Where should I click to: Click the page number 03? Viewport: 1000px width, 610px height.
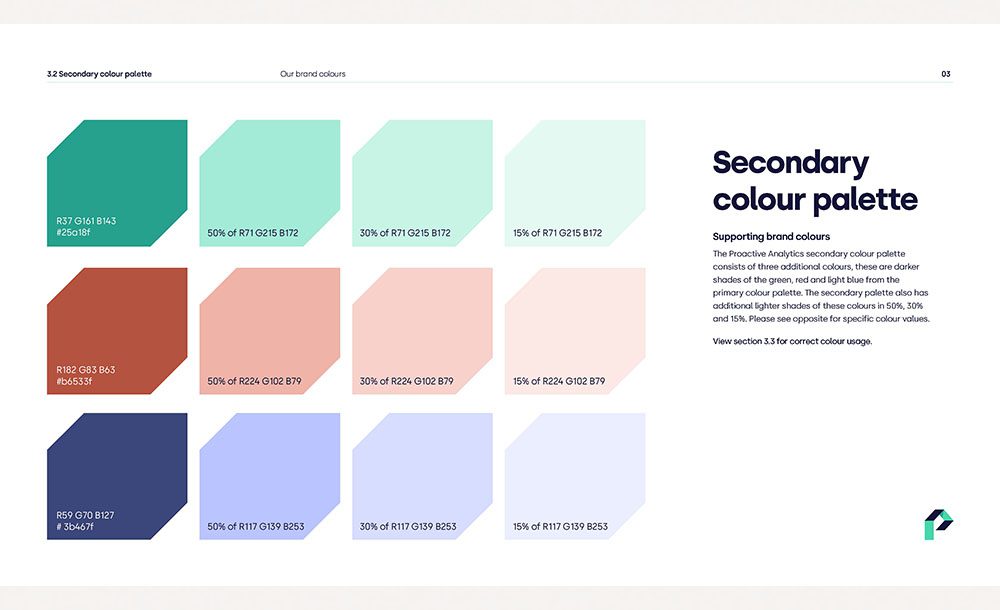pos(946,74)
